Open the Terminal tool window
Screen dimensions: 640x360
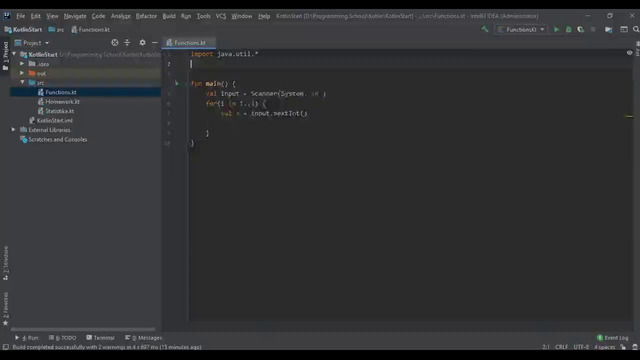100,338
